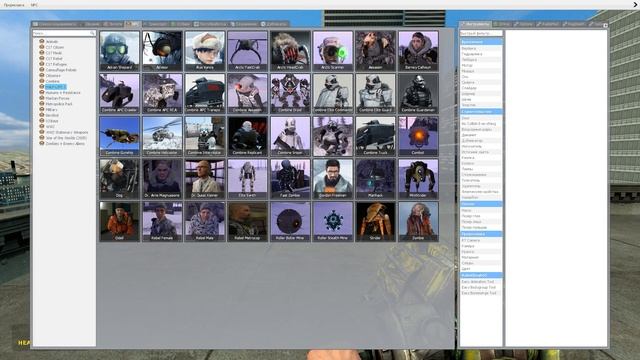
Task: Spawn the Adrian Shepard NPC
Action: click(x=120, y=51)
